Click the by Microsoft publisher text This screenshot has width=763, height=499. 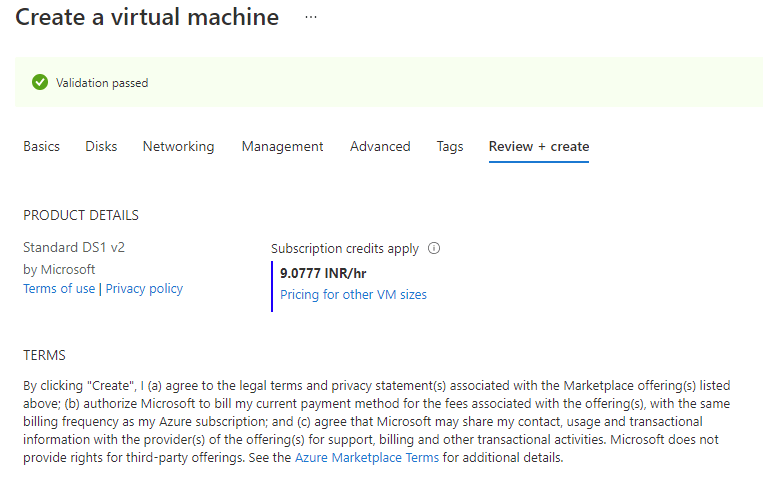tap(59, 269)
